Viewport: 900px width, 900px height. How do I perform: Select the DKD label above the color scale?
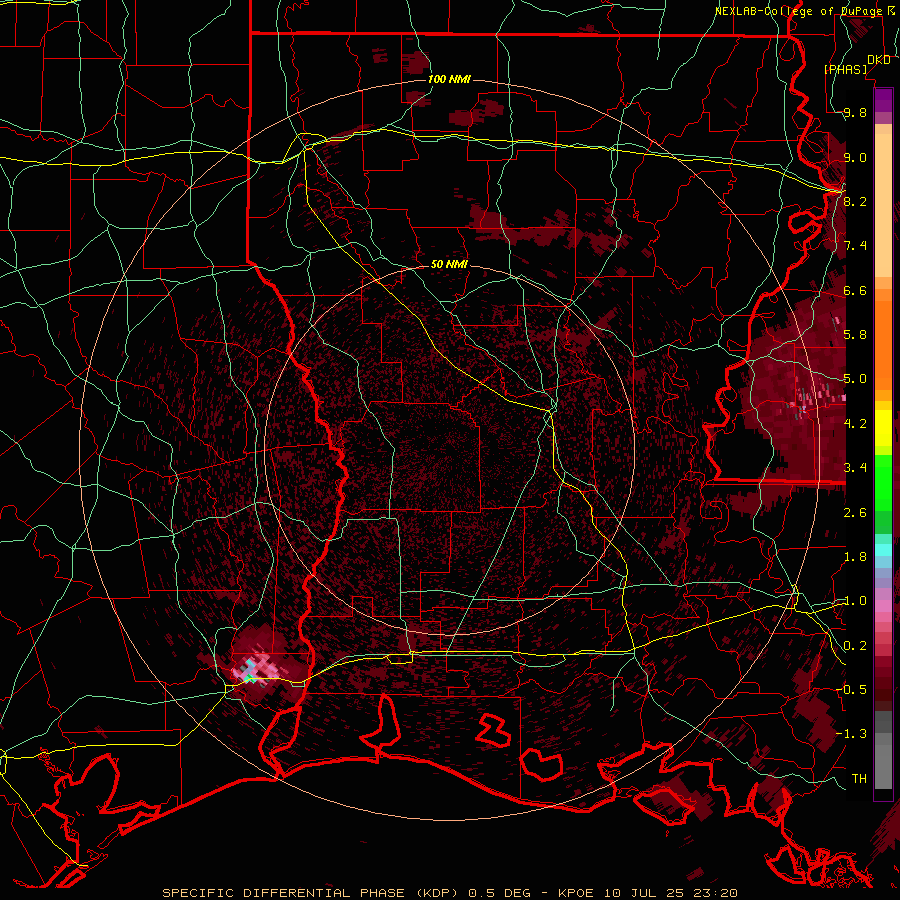(879, 60)
